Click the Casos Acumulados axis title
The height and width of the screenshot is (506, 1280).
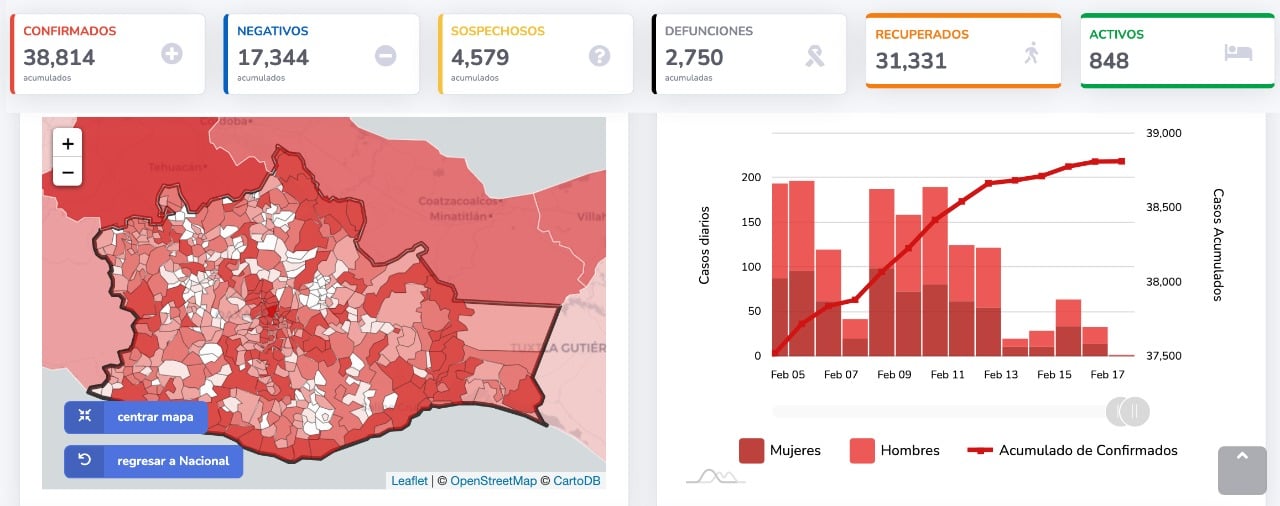pyautogui.click(x=1218, y=244)
